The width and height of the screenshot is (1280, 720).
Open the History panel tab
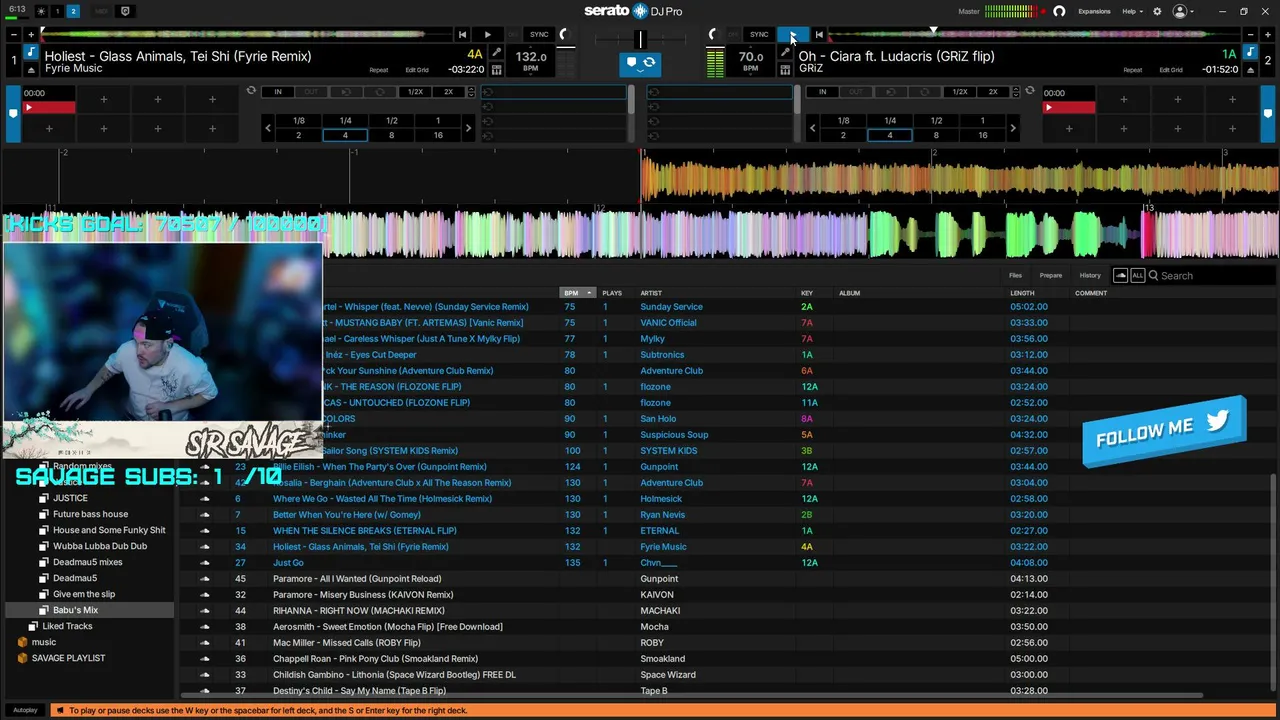point(1090,275)
